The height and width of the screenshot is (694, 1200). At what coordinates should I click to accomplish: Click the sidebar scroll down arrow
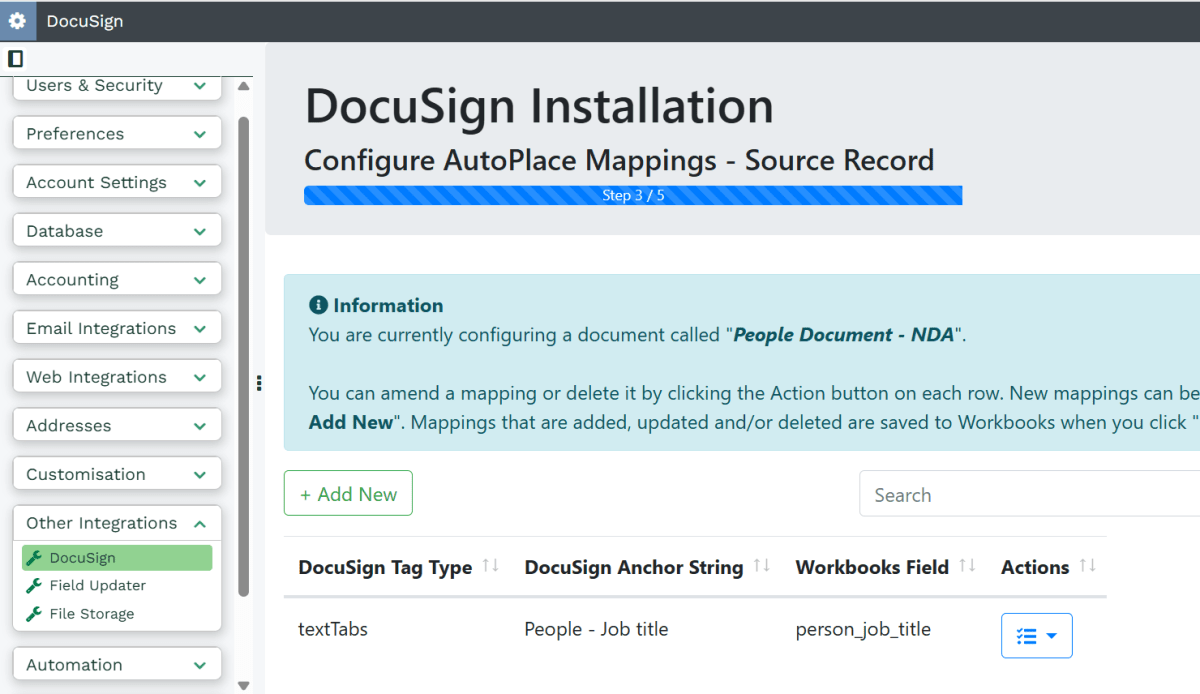coord(243,685)
